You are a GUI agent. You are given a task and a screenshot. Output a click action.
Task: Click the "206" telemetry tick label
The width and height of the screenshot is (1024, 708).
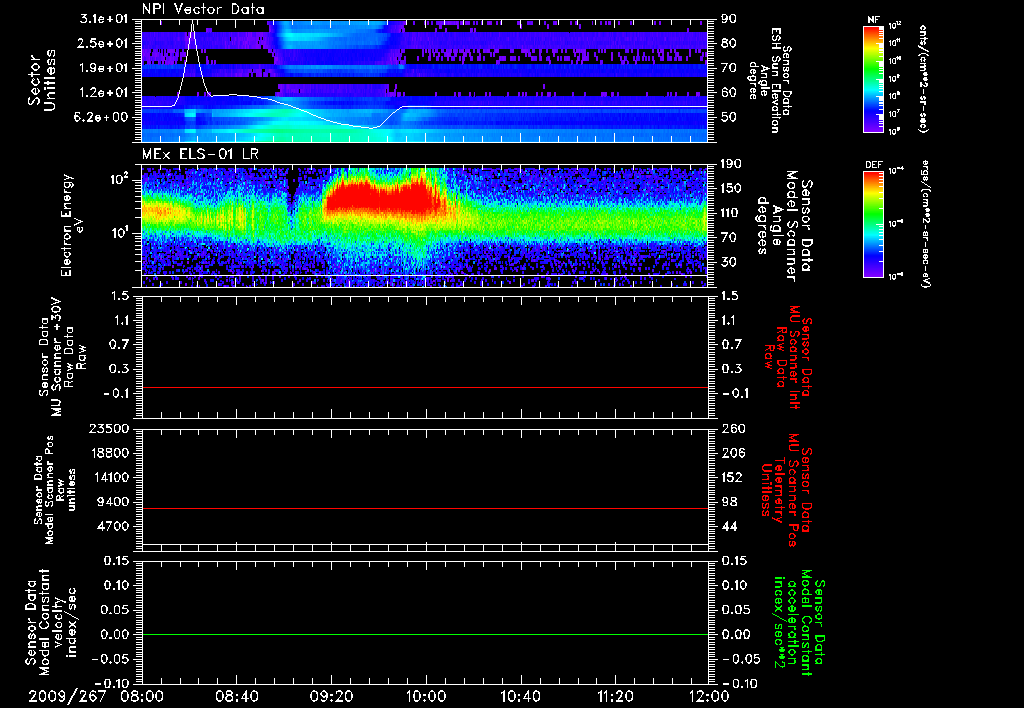click(x=732, y=453)
